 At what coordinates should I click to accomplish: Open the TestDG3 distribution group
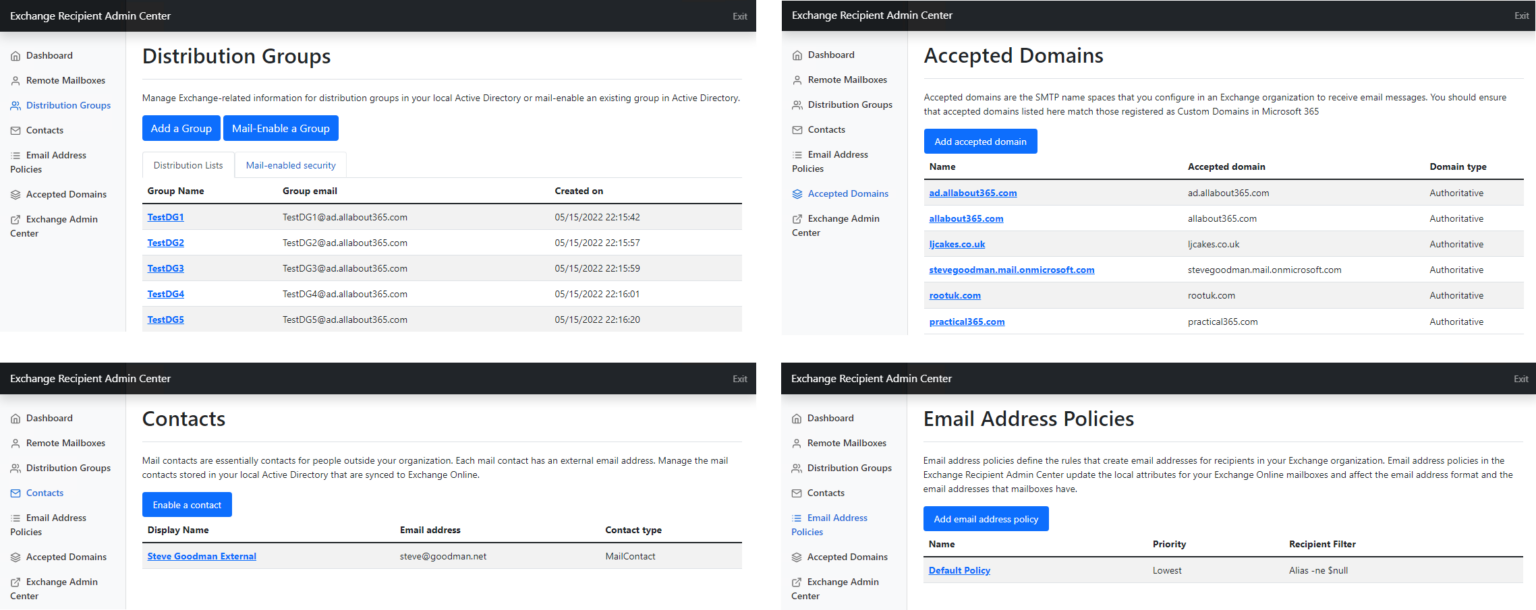165,268
